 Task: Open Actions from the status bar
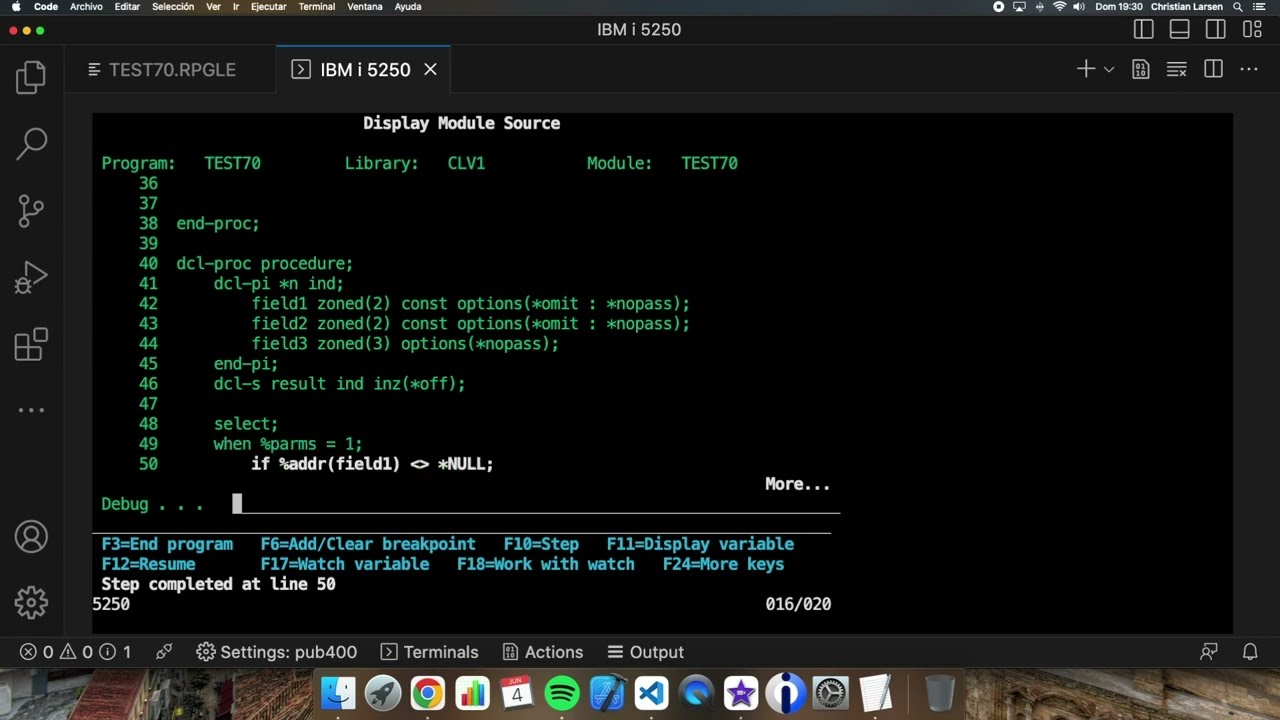tap(543, 652)
